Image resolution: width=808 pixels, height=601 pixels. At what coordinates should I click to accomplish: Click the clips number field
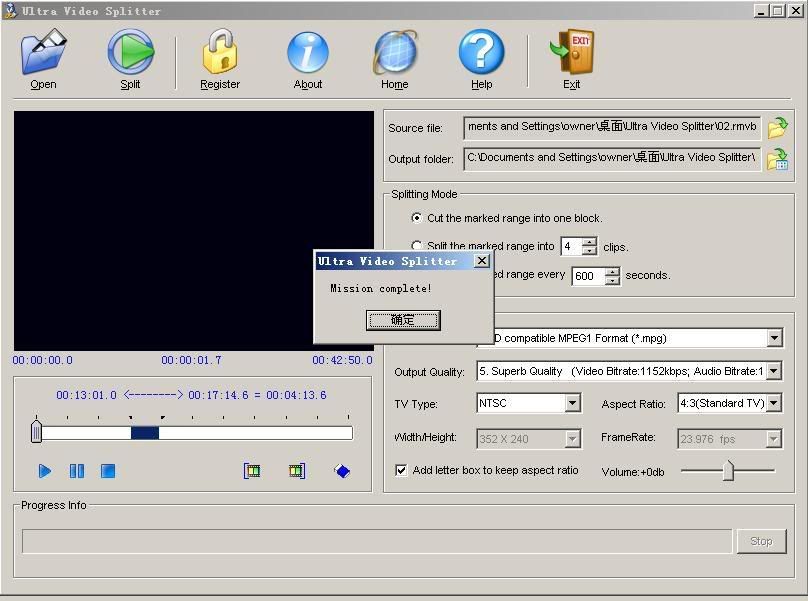571,246
